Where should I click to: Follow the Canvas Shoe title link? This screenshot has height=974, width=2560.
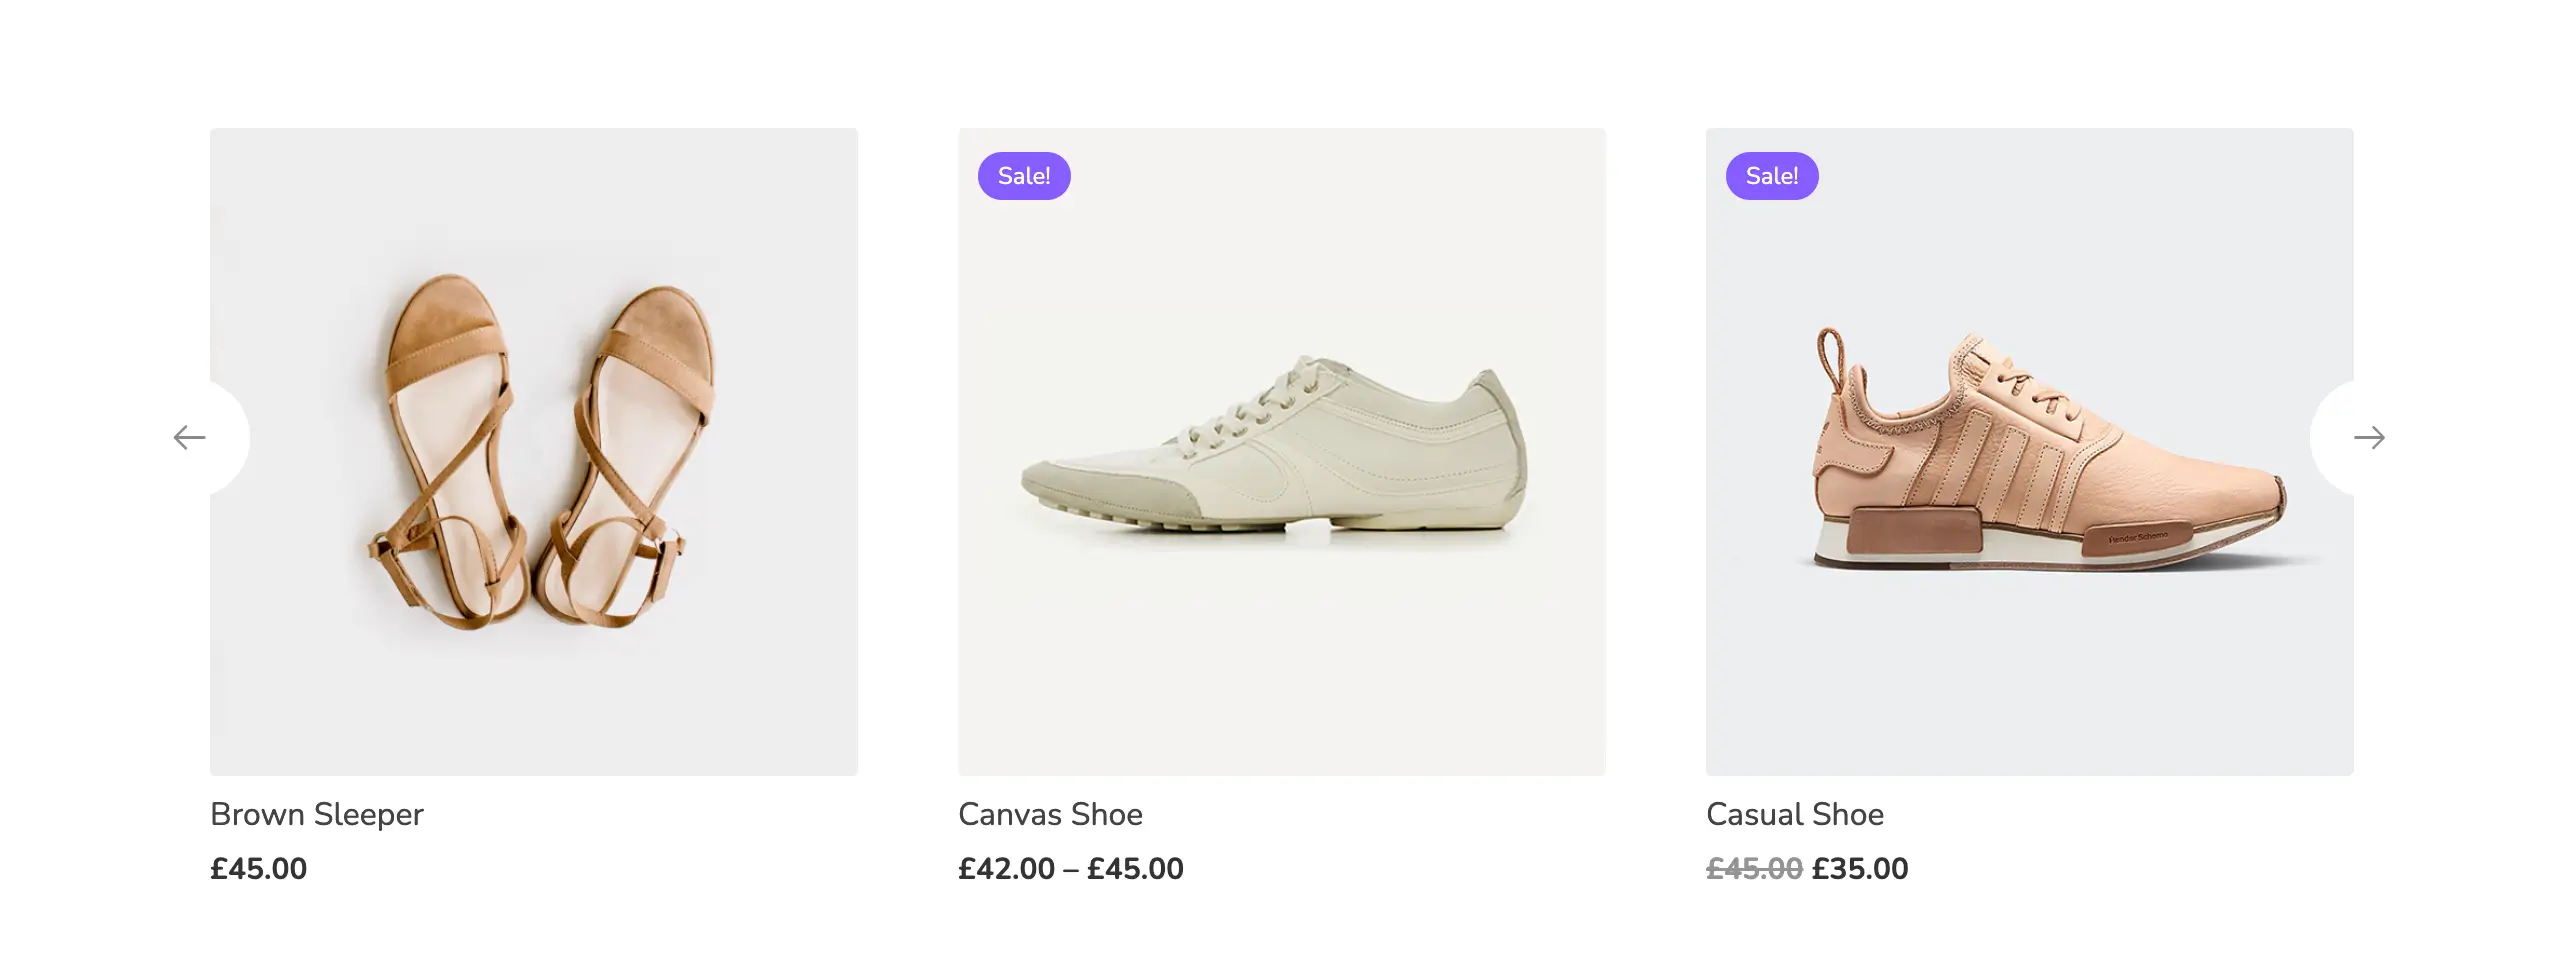[1050, 815]
